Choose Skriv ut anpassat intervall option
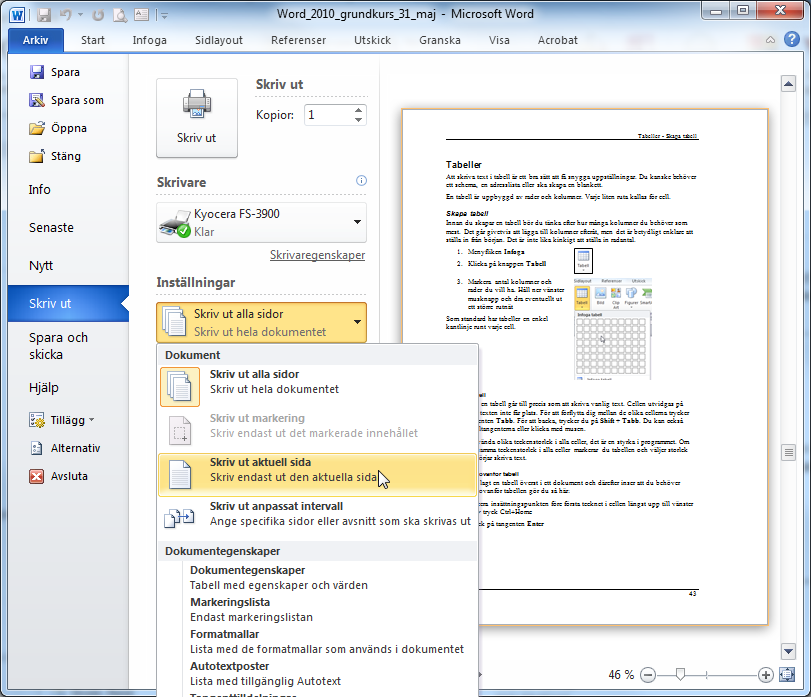811x697 pixels. point(318,518)
